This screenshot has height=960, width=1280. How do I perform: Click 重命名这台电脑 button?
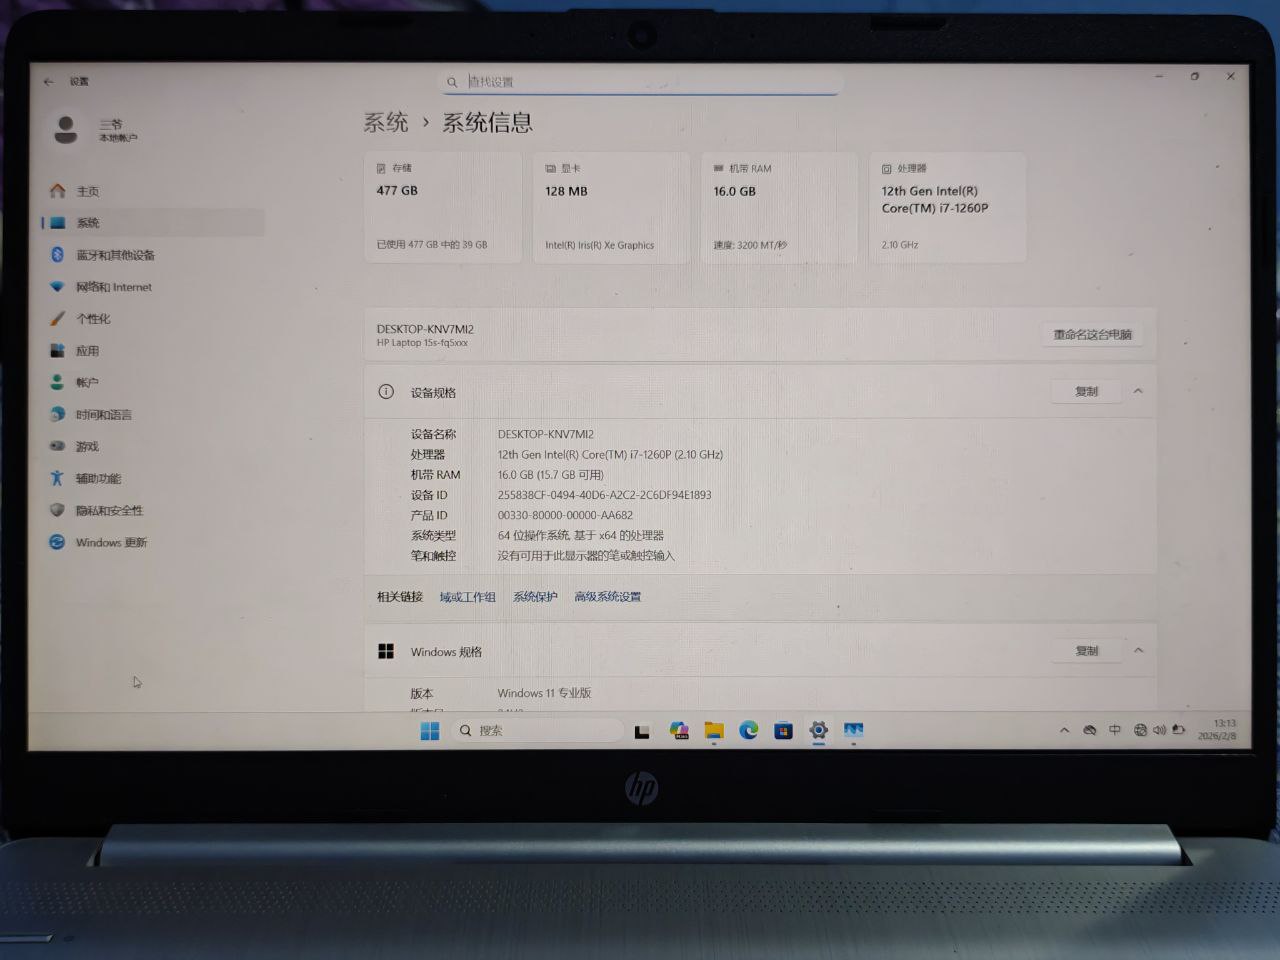pyautogui.click(x=1092, y=335)
